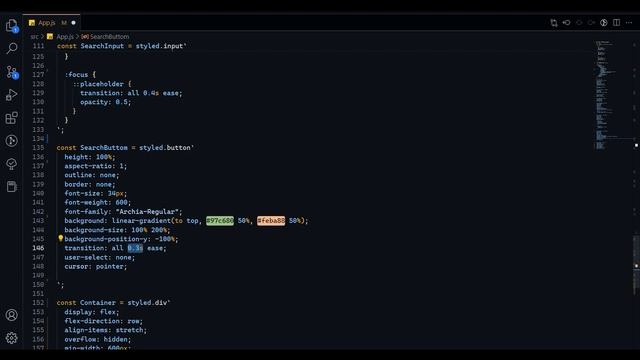
Task: Click 'height: 100%;' property line
Action: tap(90, 157)
